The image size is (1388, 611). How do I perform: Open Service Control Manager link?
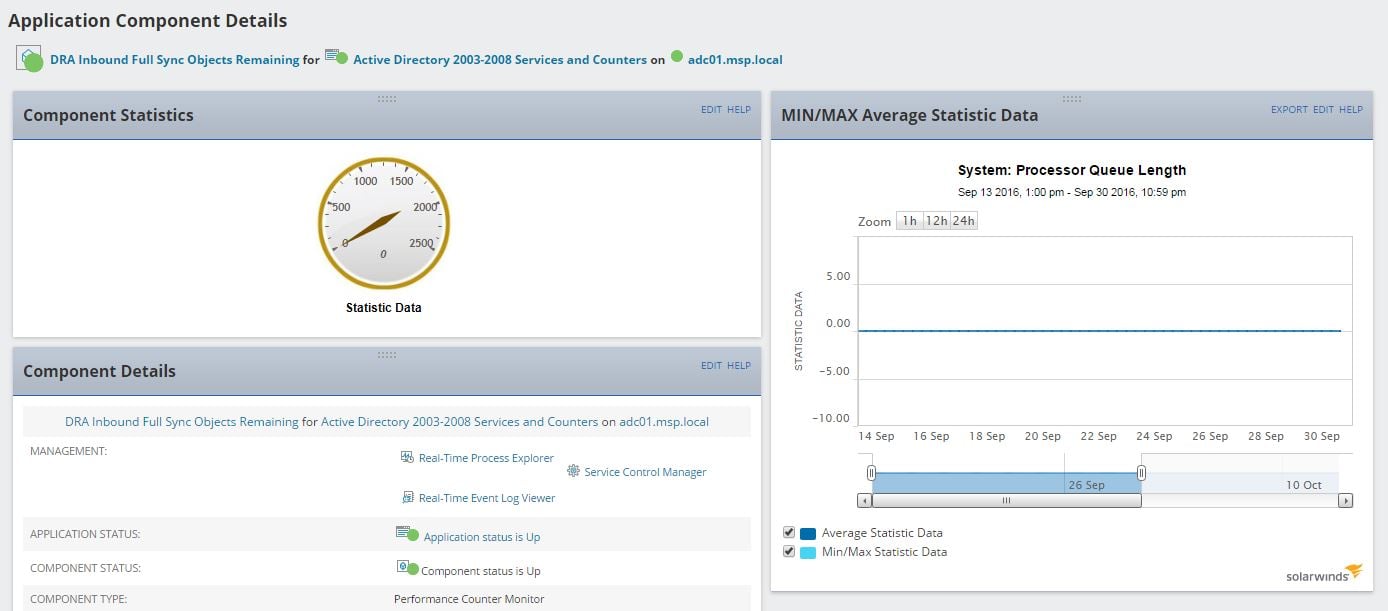point(645,472)
